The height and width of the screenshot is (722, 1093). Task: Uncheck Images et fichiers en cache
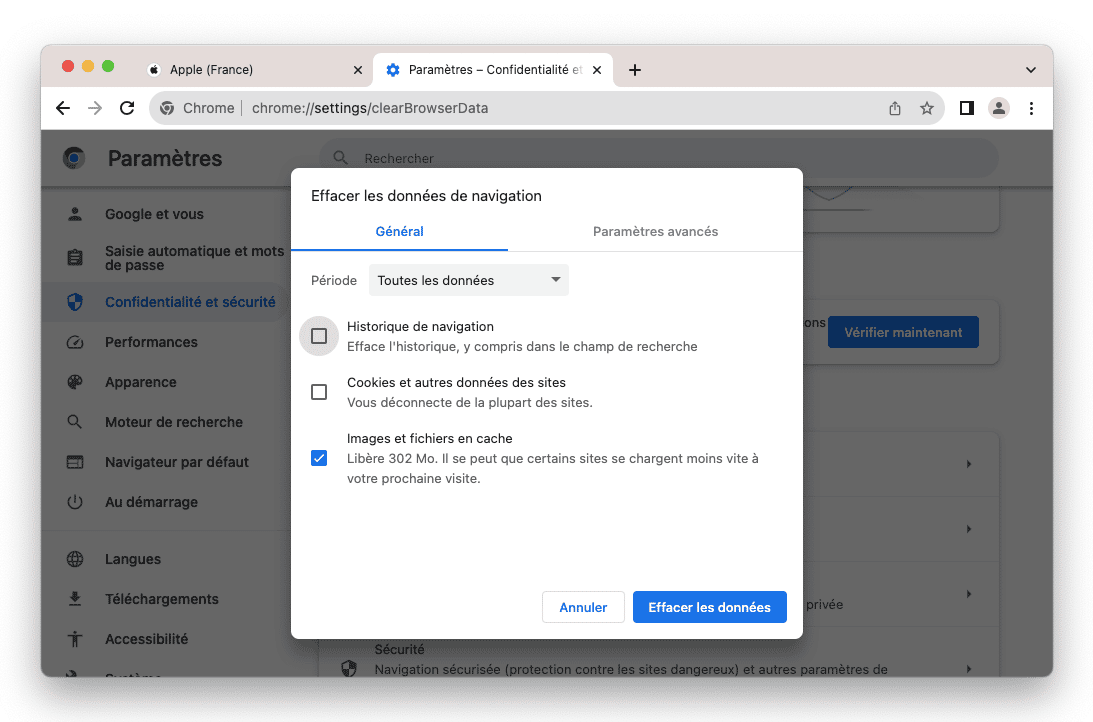coord(319,458)
